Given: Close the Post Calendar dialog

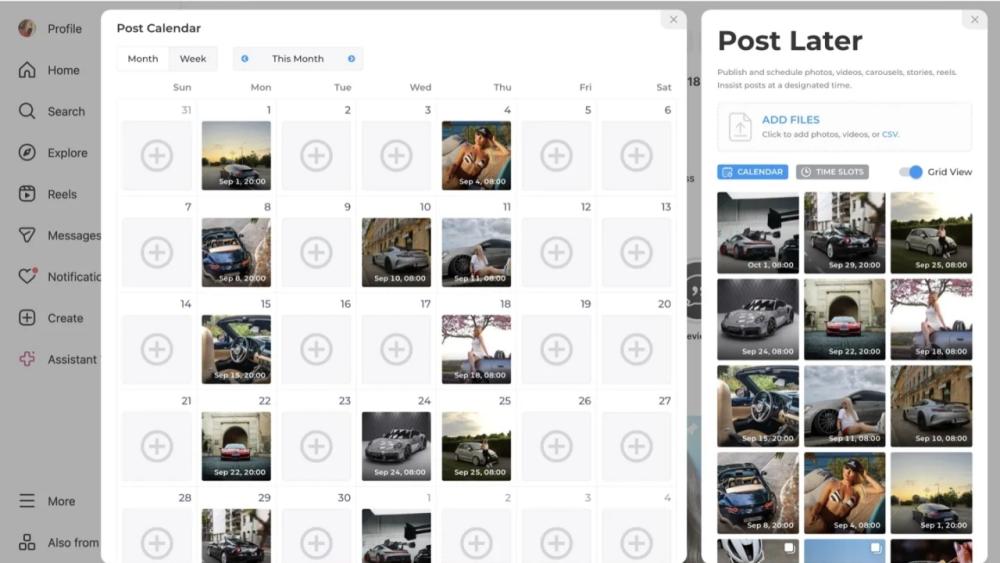Looking at the screenshot, I should click(x=673, y=20).
